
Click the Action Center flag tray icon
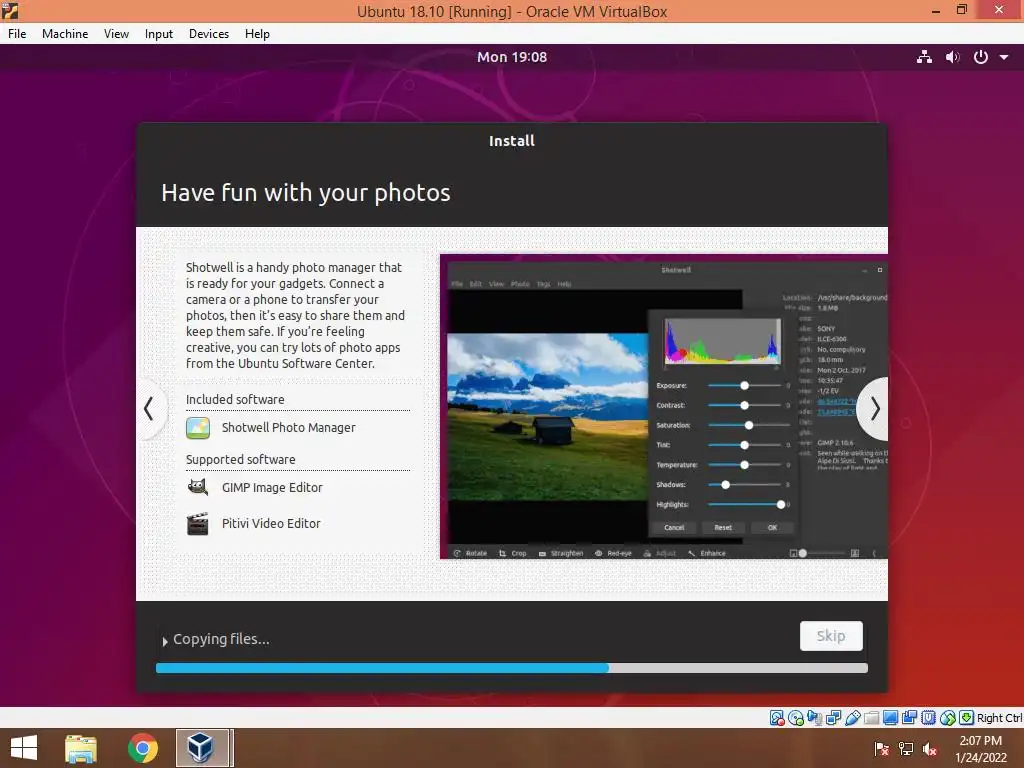click(882, 749)
